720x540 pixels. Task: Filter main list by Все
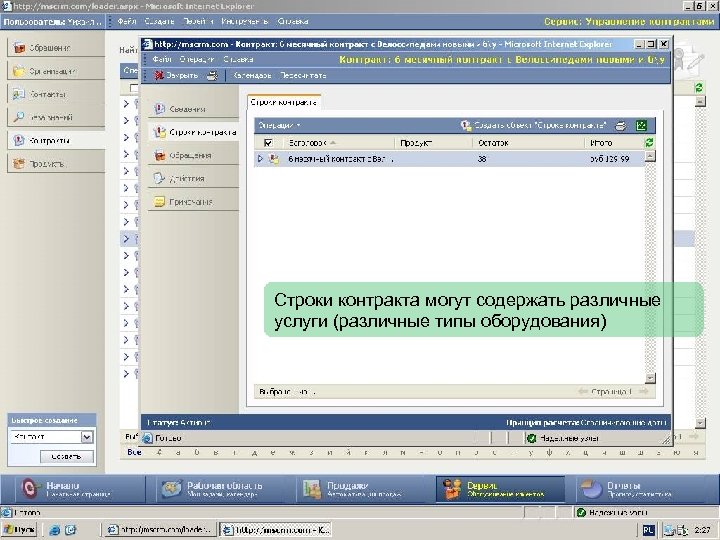(x=134, y=452)
